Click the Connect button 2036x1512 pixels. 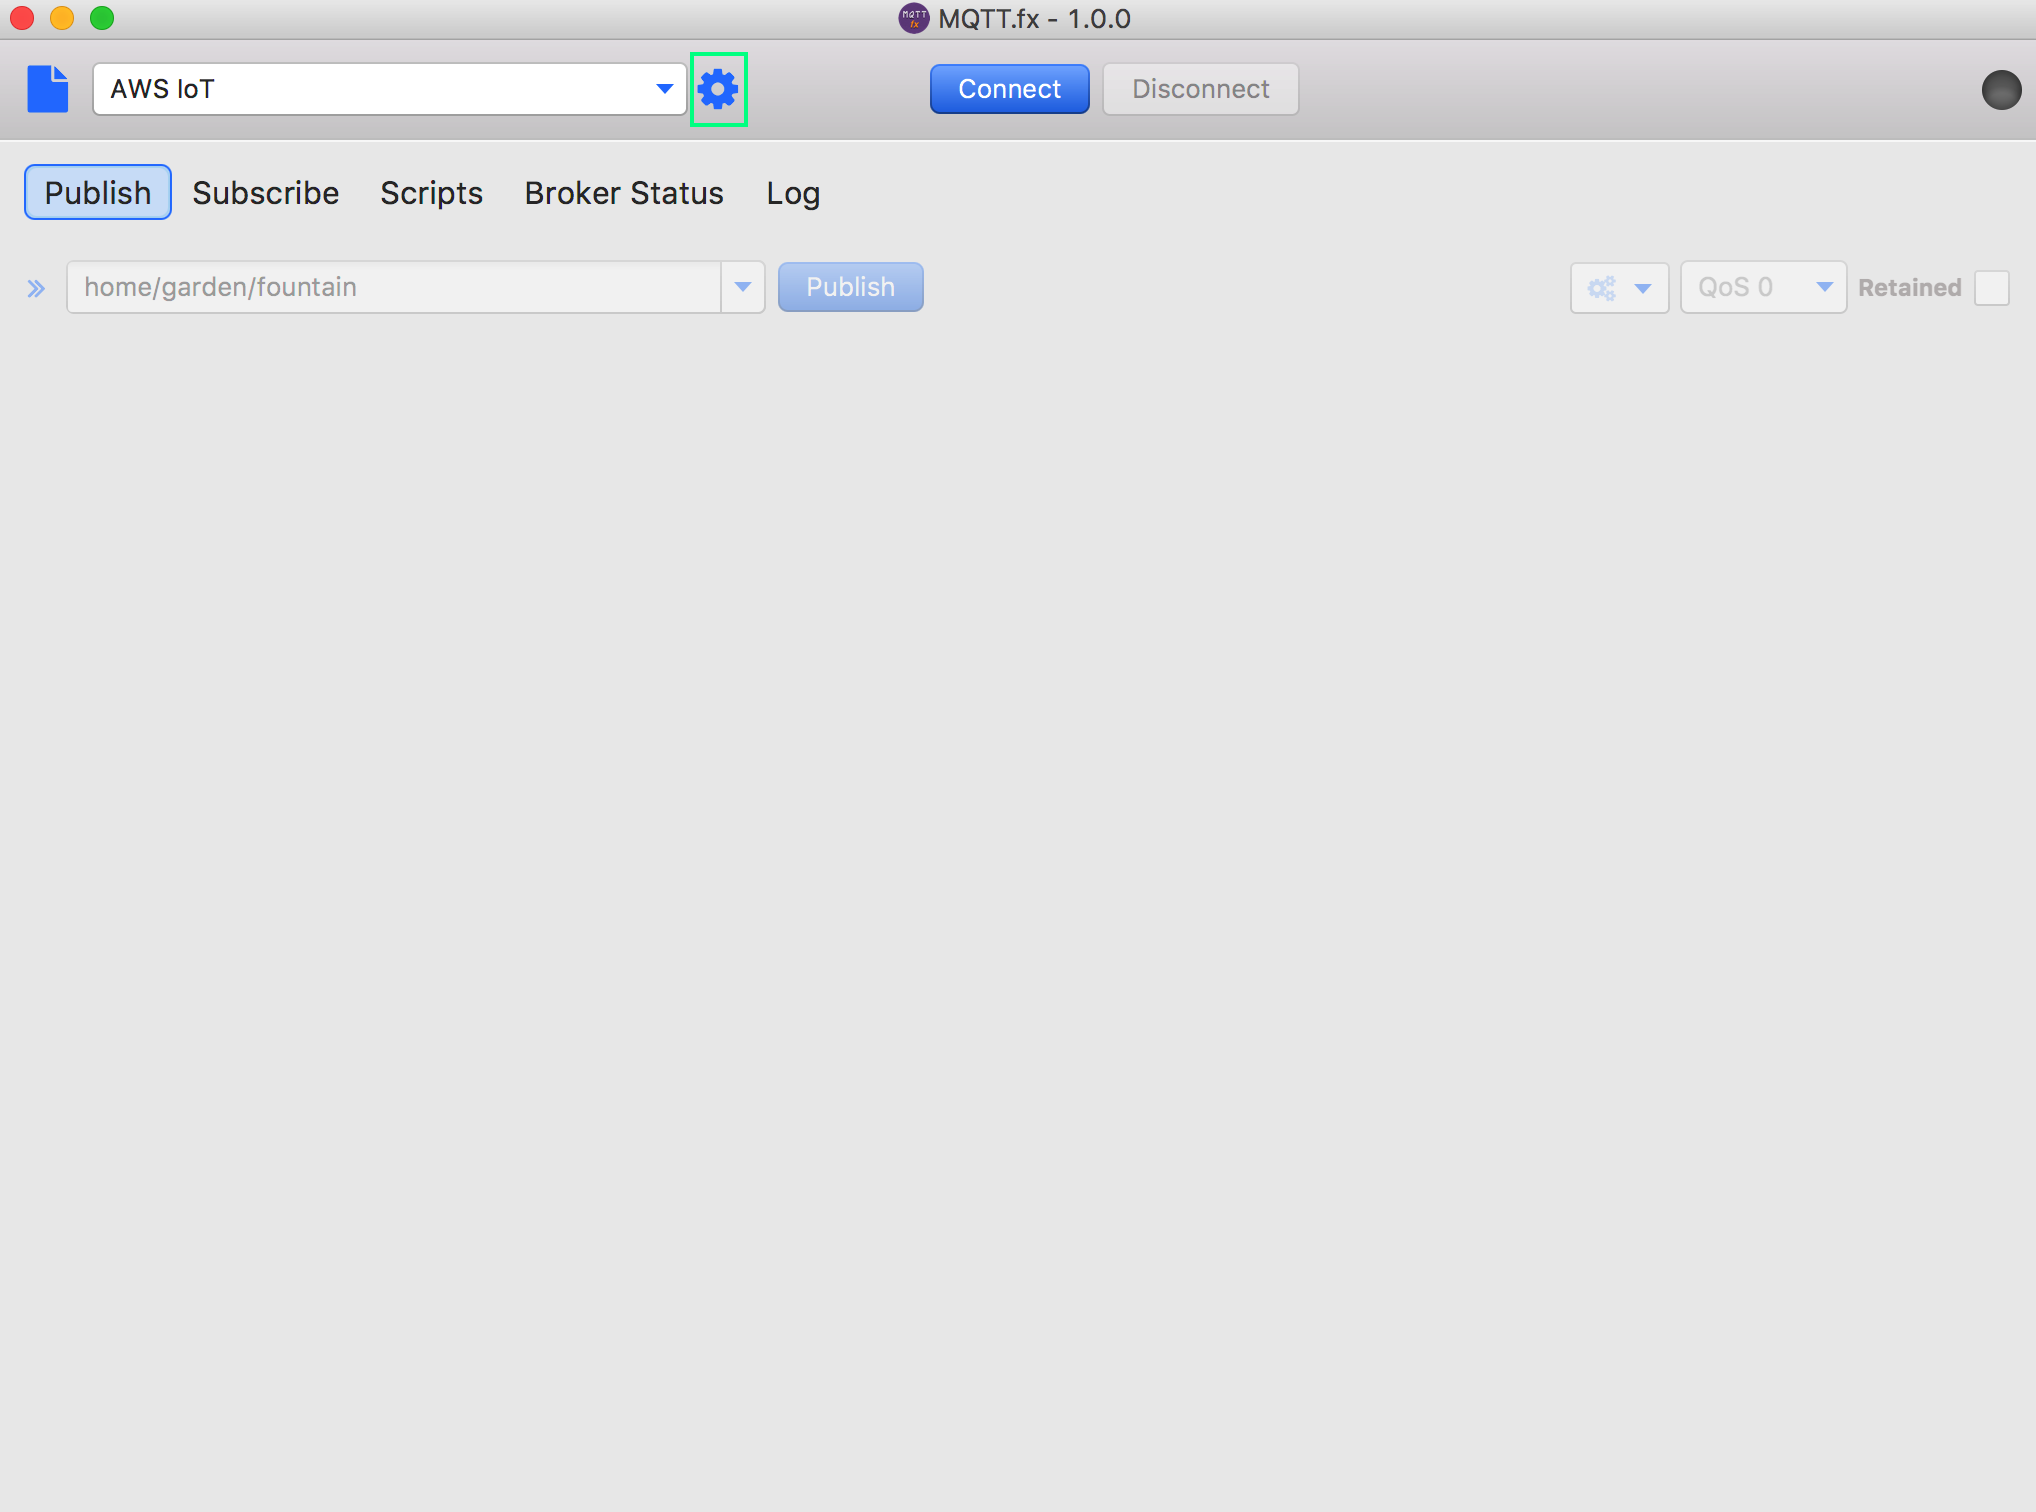(1009, 89)
